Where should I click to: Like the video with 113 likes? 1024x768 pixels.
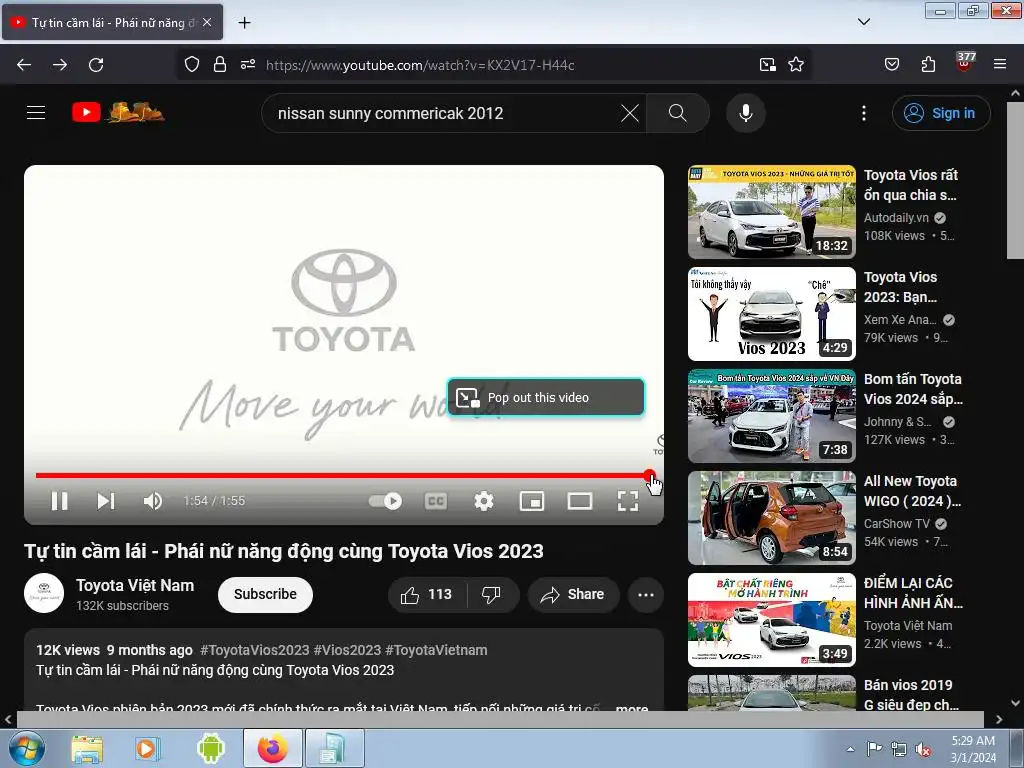[427, 594]
